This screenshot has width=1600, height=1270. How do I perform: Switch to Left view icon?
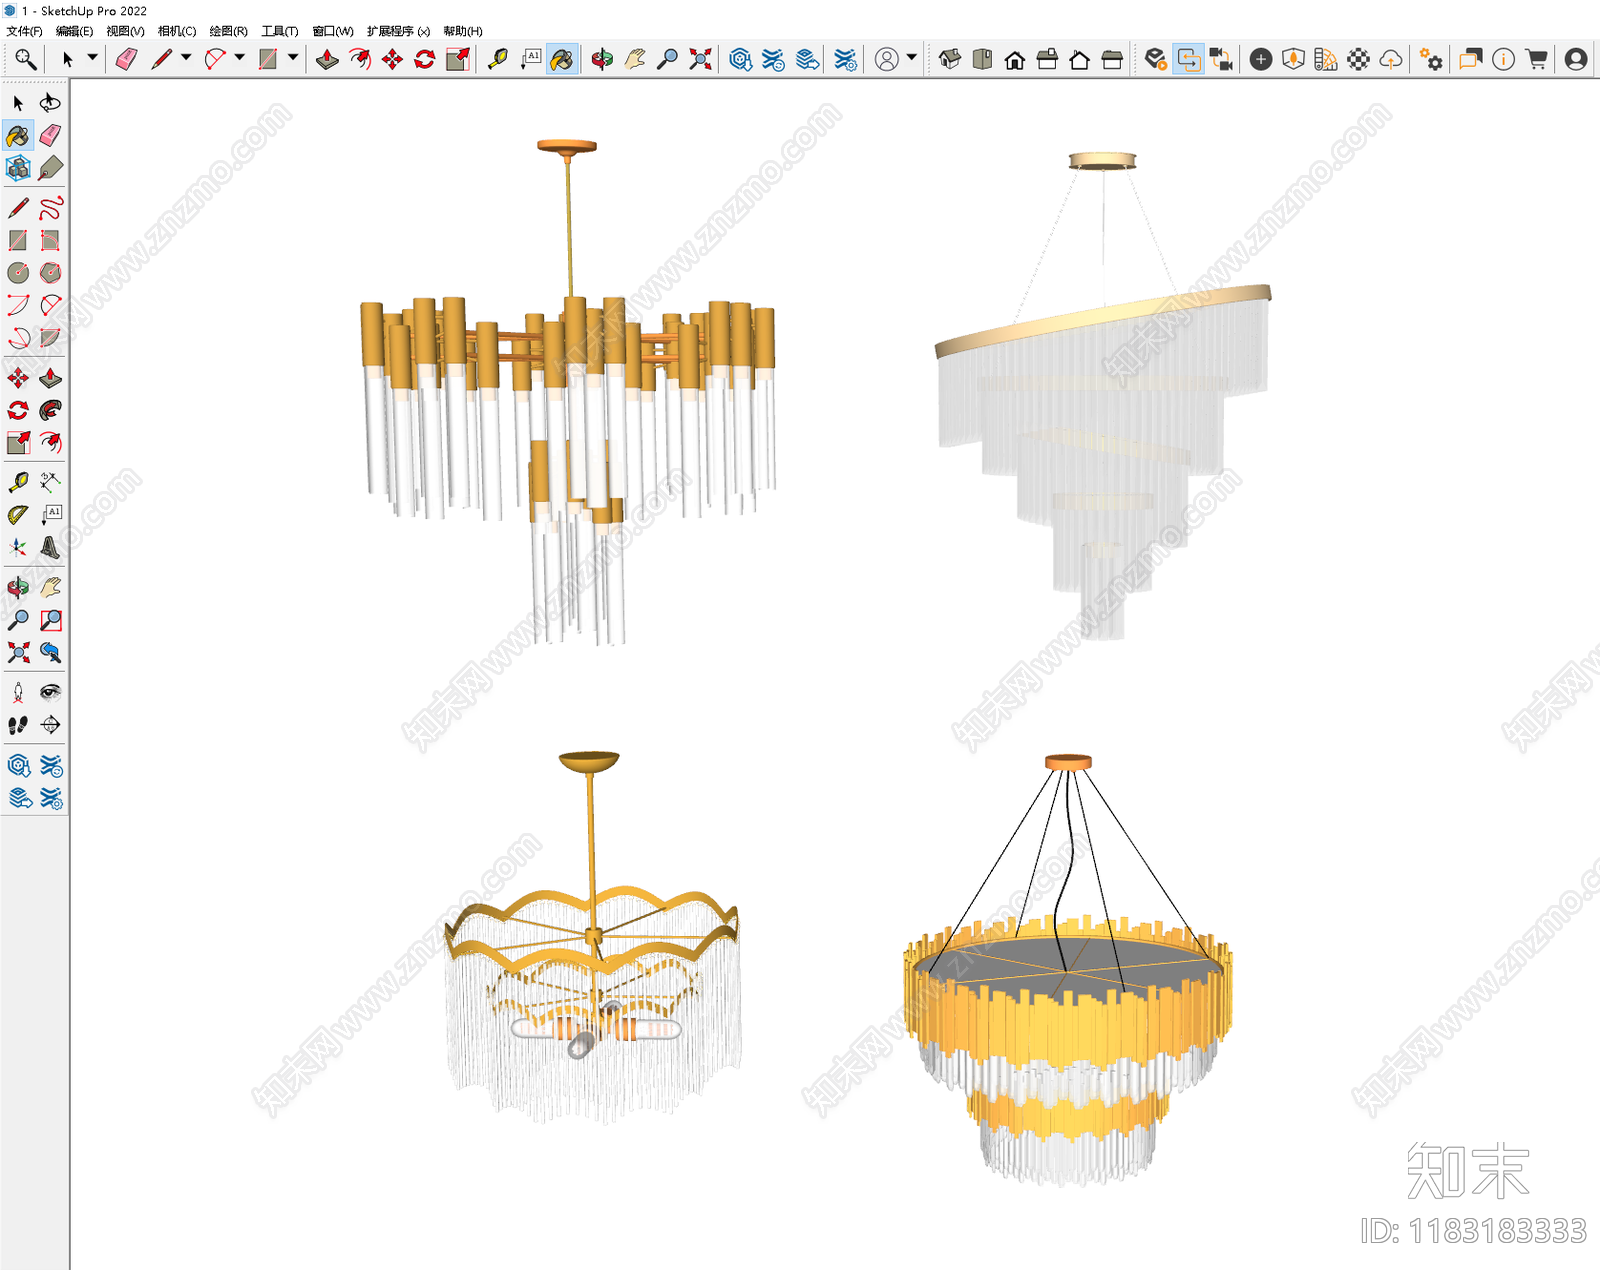tap(1112, 60)
